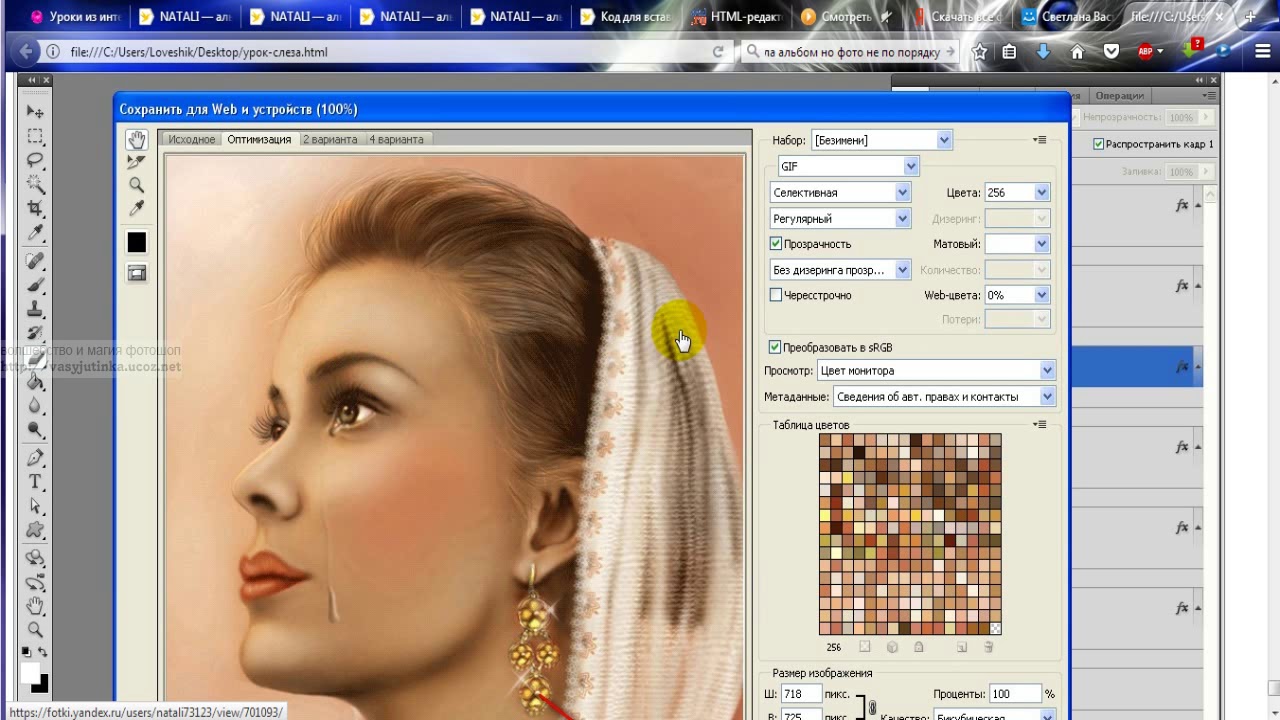Select the Path Selection arrow tool
1280x720 pixels.
(x=35, y=506)
